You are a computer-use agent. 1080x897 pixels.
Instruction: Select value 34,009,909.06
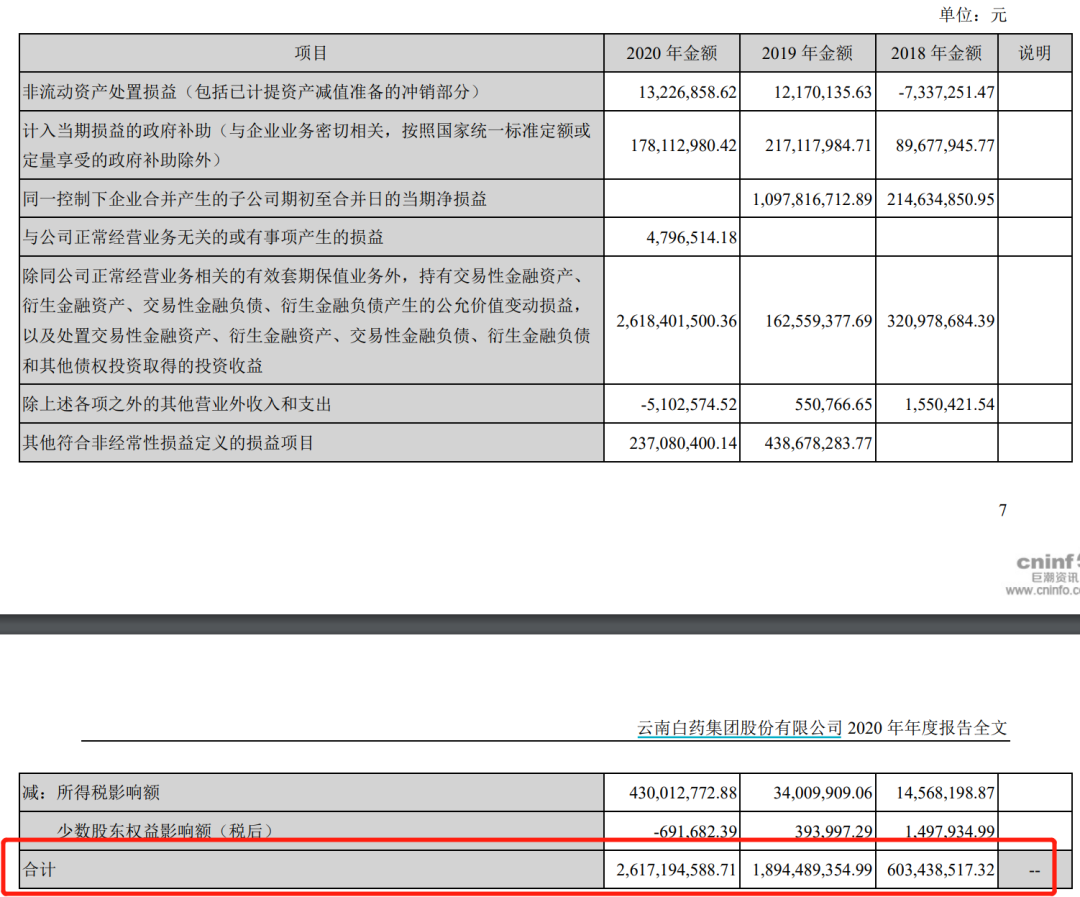pos(822,793)
